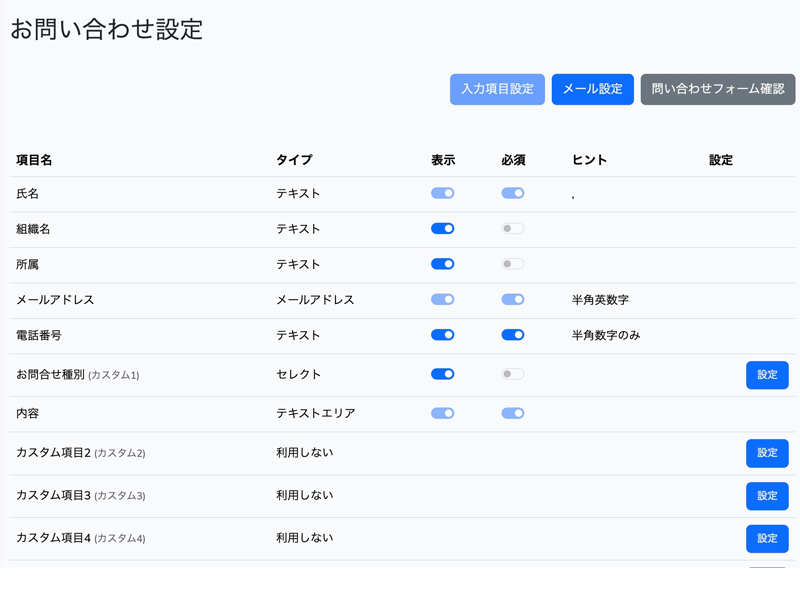Enable 必須 for お問合せ種別
This screenshot has height=600, width=800.
coord(512,374)
